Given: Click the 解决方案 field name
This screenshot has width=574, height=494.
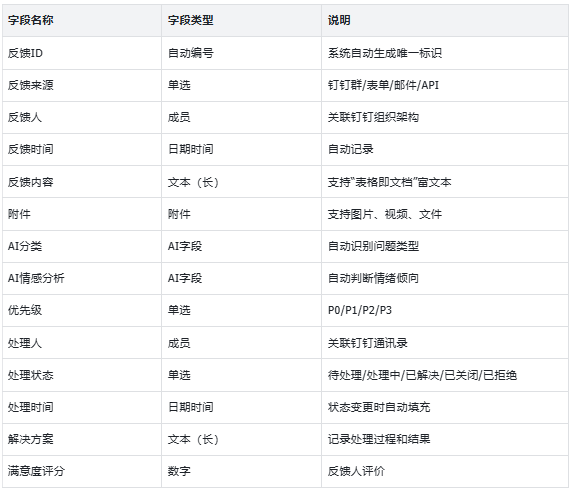Looking at the screenshot, I should [30, 439].
